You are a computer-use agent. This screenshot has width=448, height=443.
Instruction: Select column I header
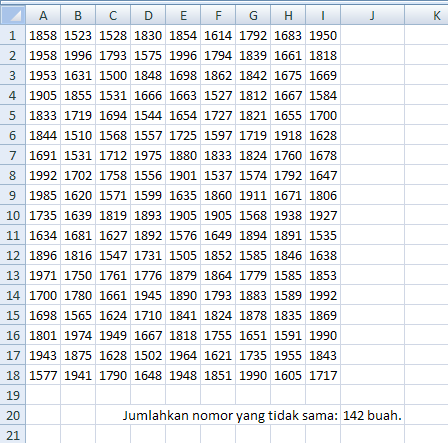coord(323,15)
